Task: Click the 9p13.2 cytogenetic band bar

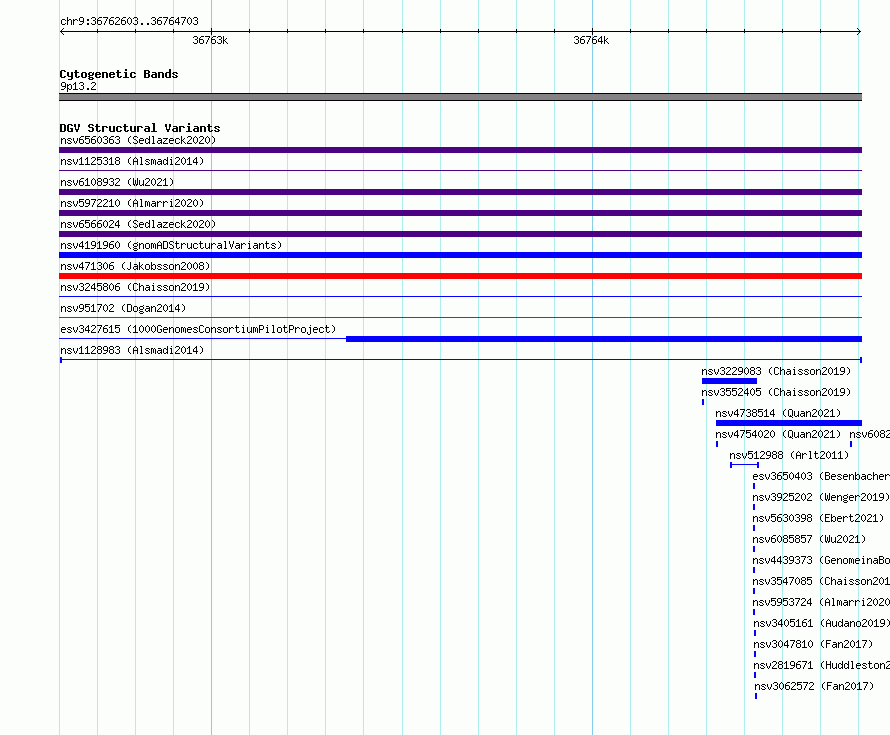Action: [460, 97]
